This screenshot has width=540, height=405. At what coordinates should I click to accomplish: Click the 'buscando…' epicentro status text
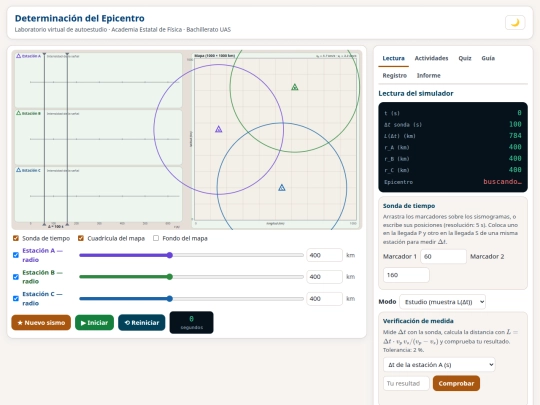point(502,181)
